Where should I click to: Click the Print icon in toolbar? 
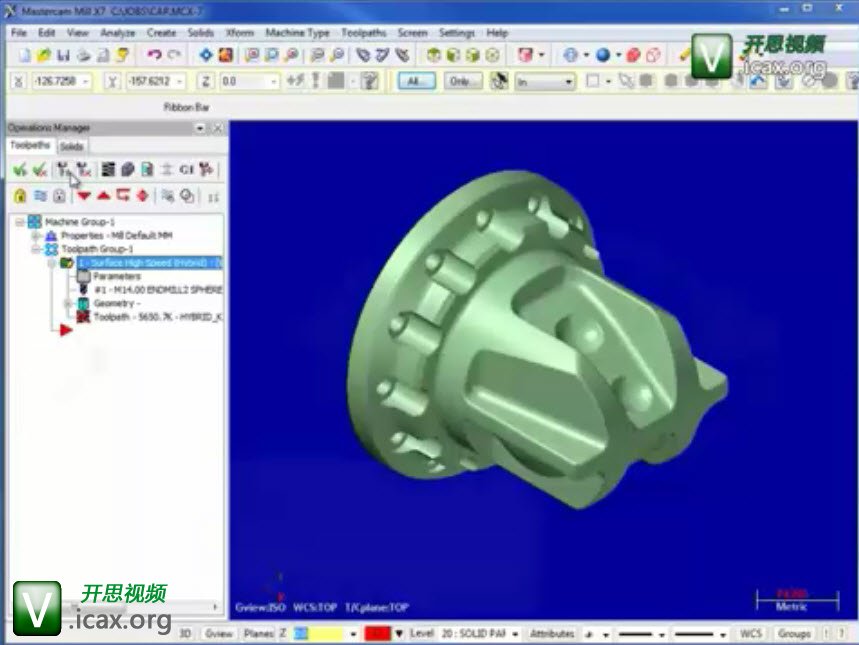[83, 55]
